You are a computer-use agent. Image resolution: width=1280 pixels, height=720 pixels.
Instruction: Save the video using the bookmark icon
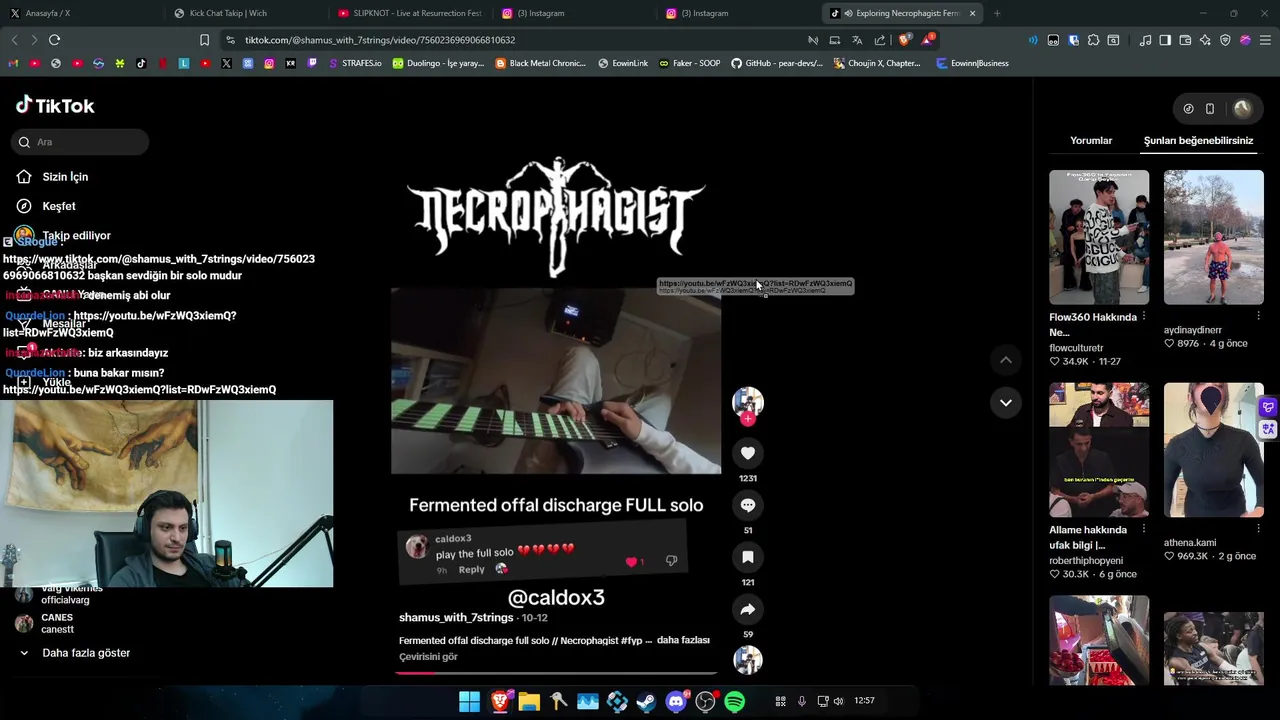pos(748,557)
